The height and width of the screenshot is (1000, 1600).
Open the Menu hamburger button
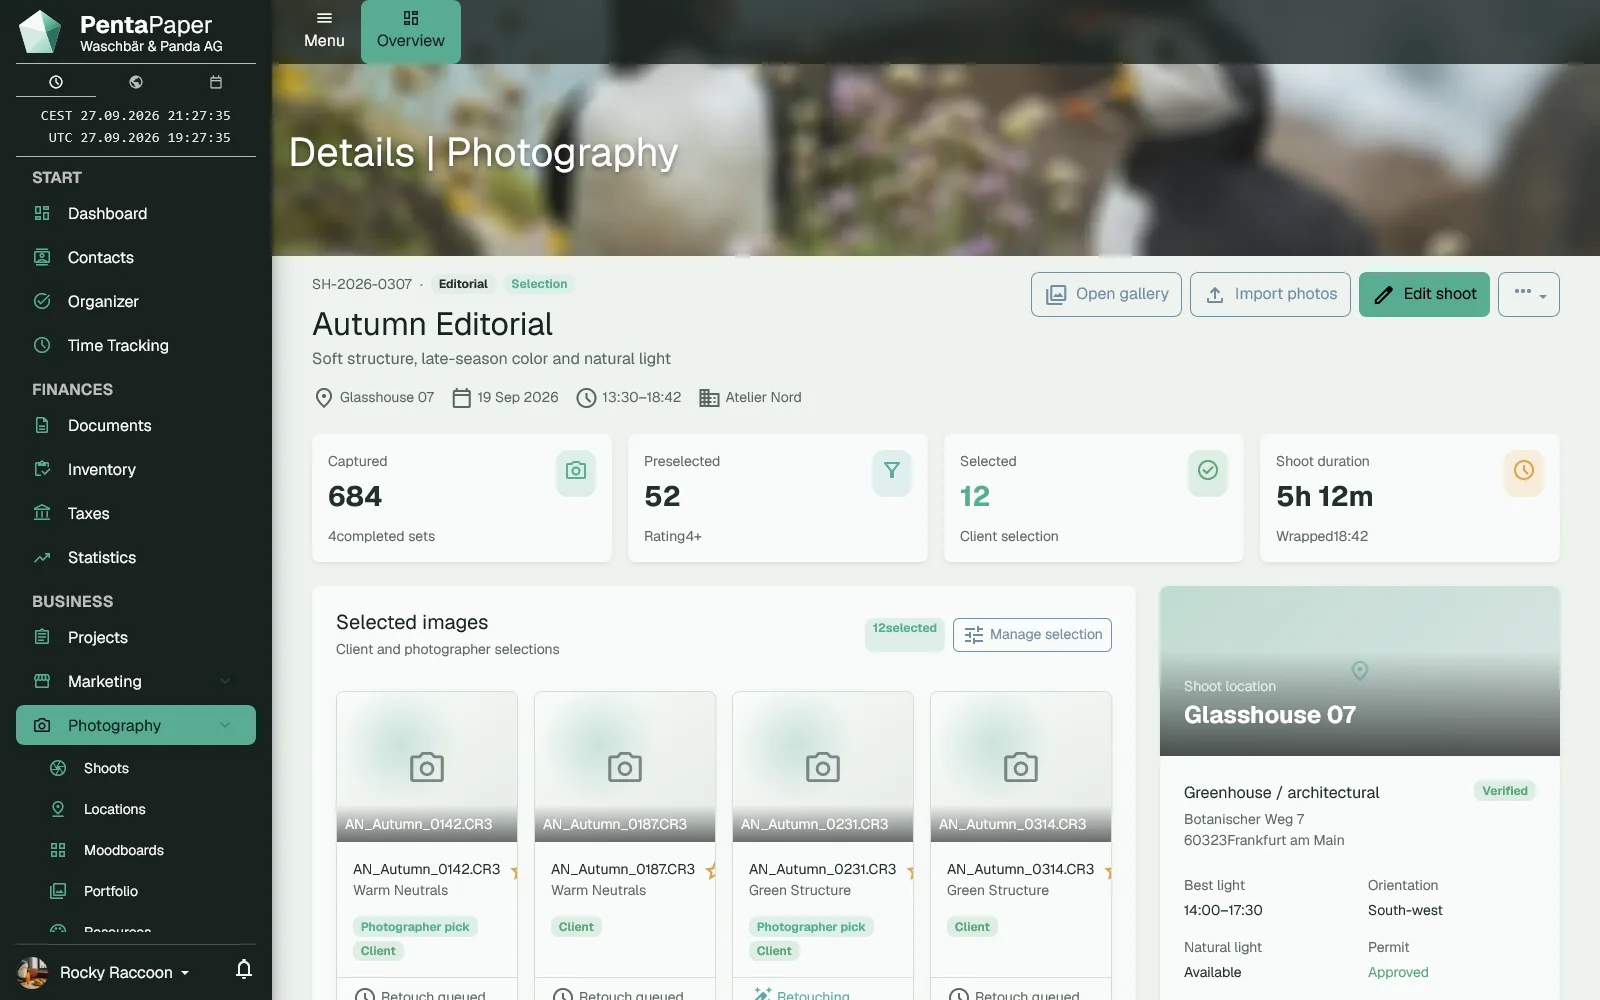coord(324,31)
